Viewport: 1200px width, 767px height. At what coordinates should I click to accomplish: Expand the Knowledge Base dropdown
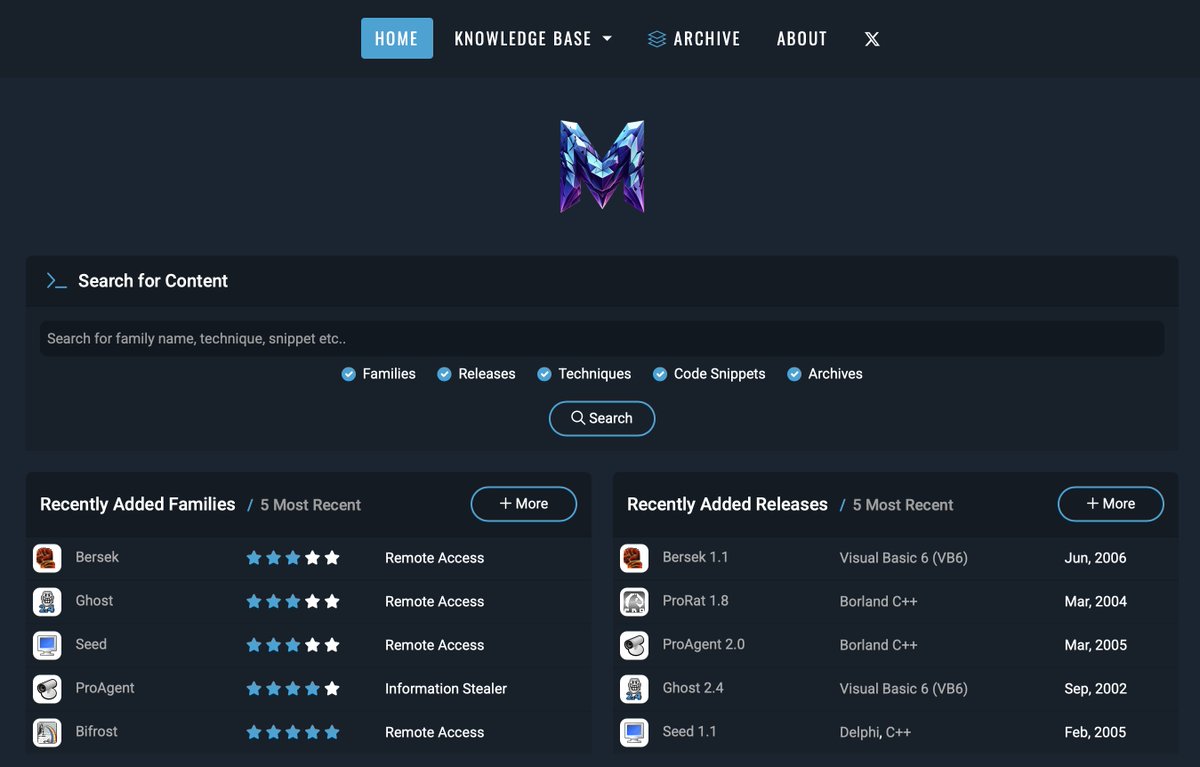pyautogui.click(x=533, y=38)
